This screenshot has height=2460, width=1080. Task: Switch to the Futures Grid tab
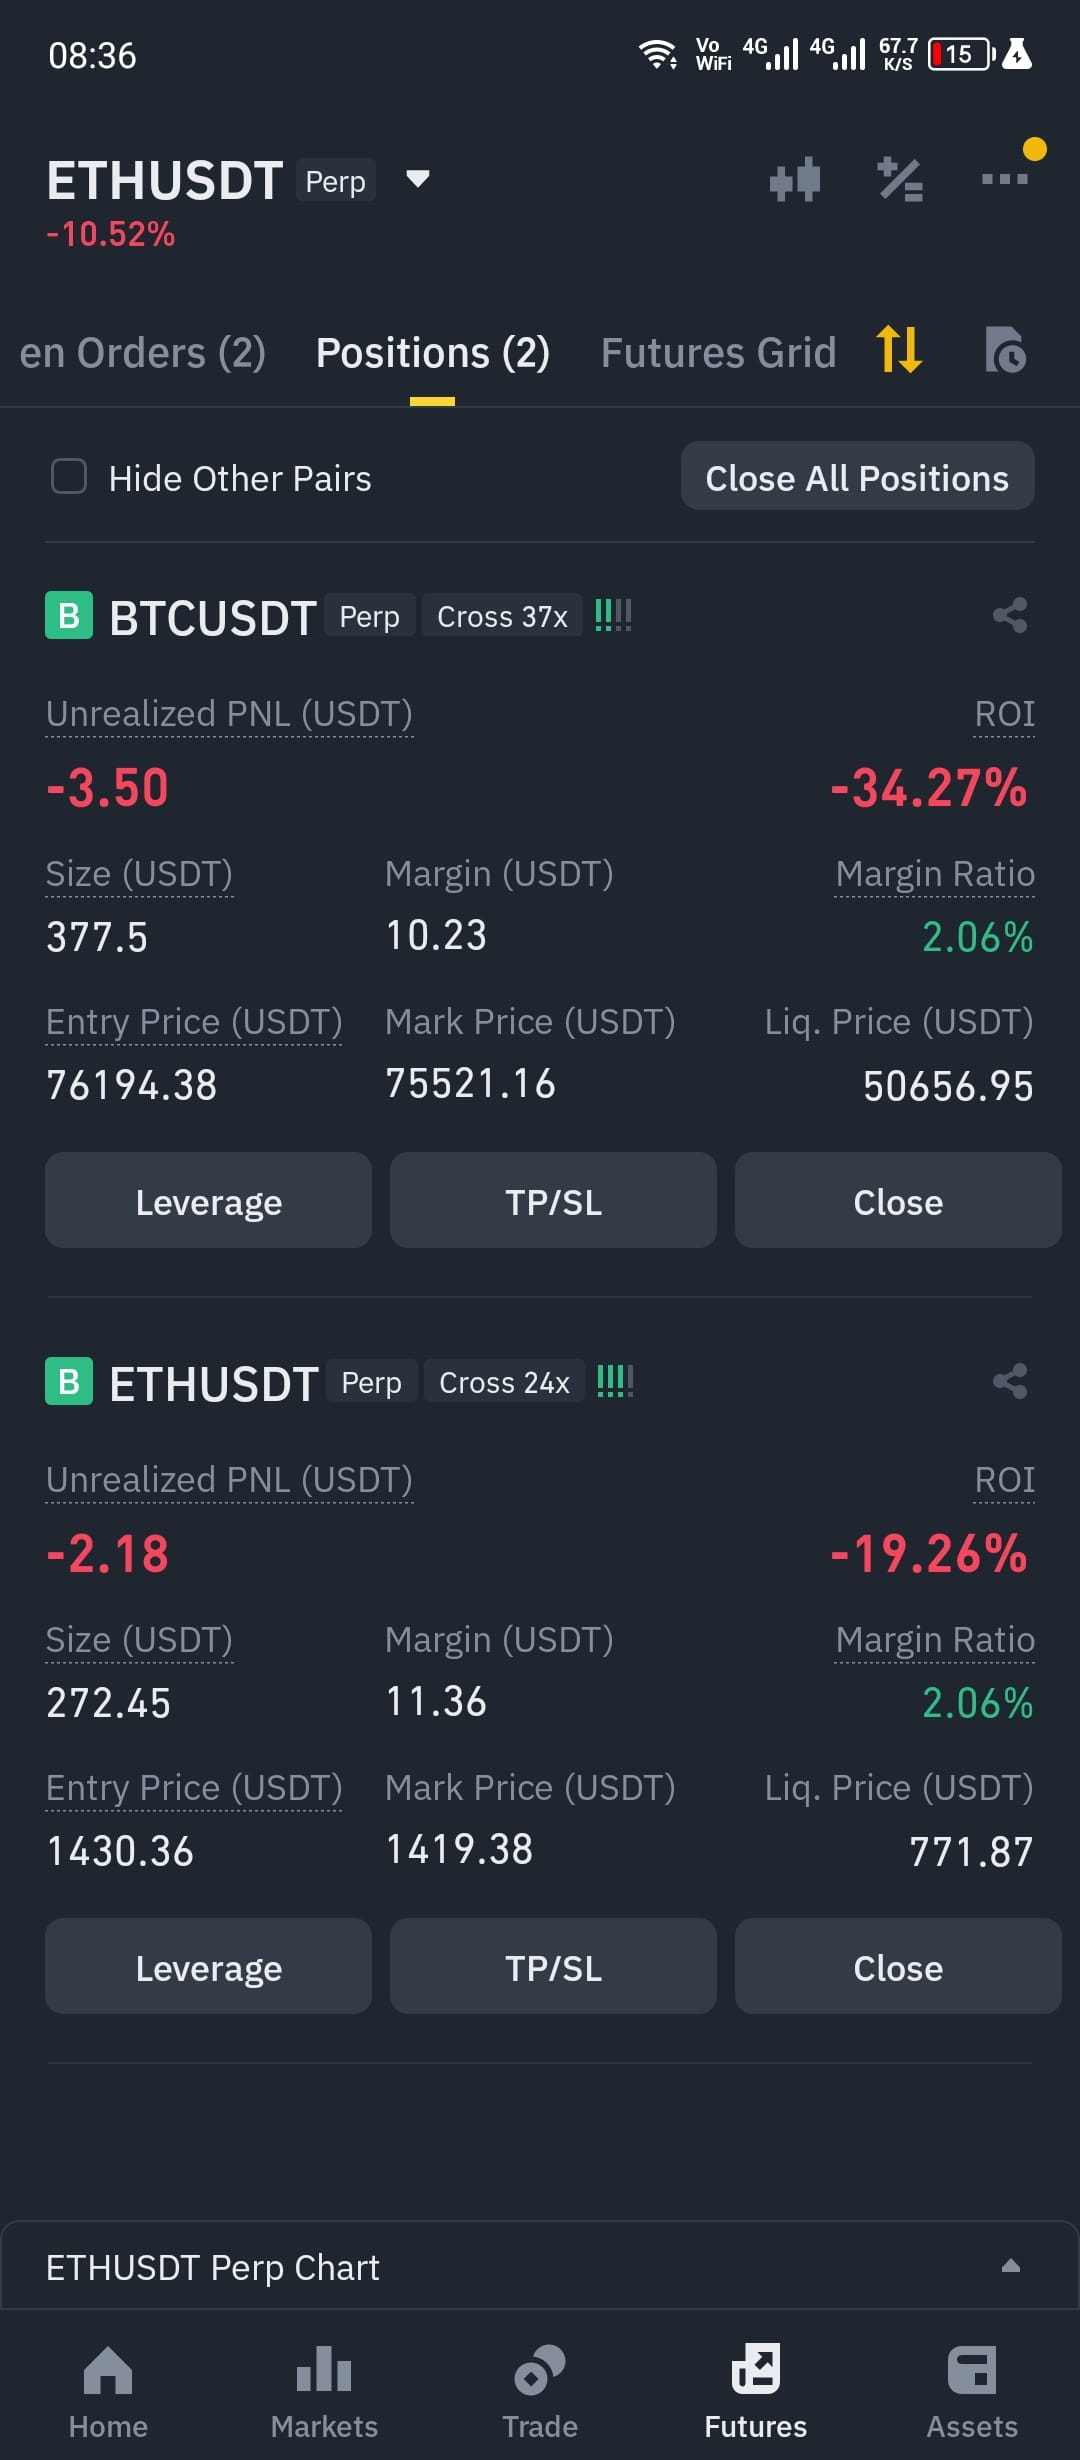718,353
